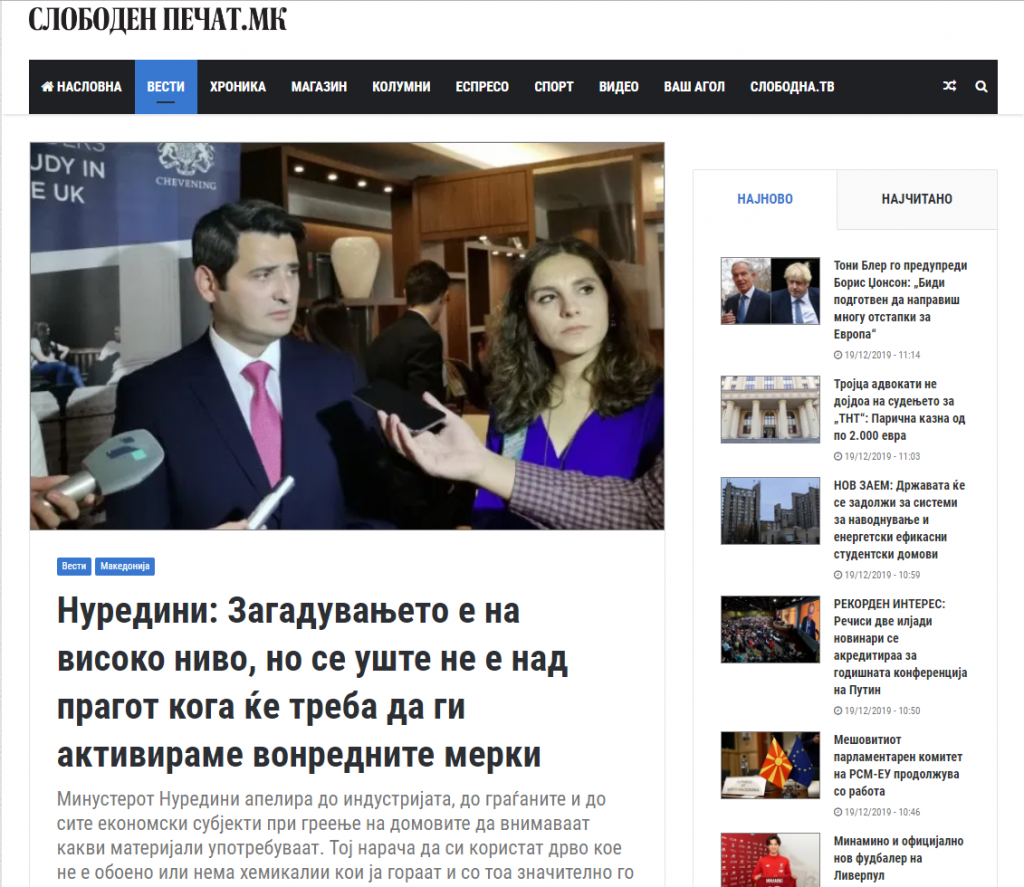
Task: Click the НАСЛОВНА home menu item
Action: tap(81, 87)
